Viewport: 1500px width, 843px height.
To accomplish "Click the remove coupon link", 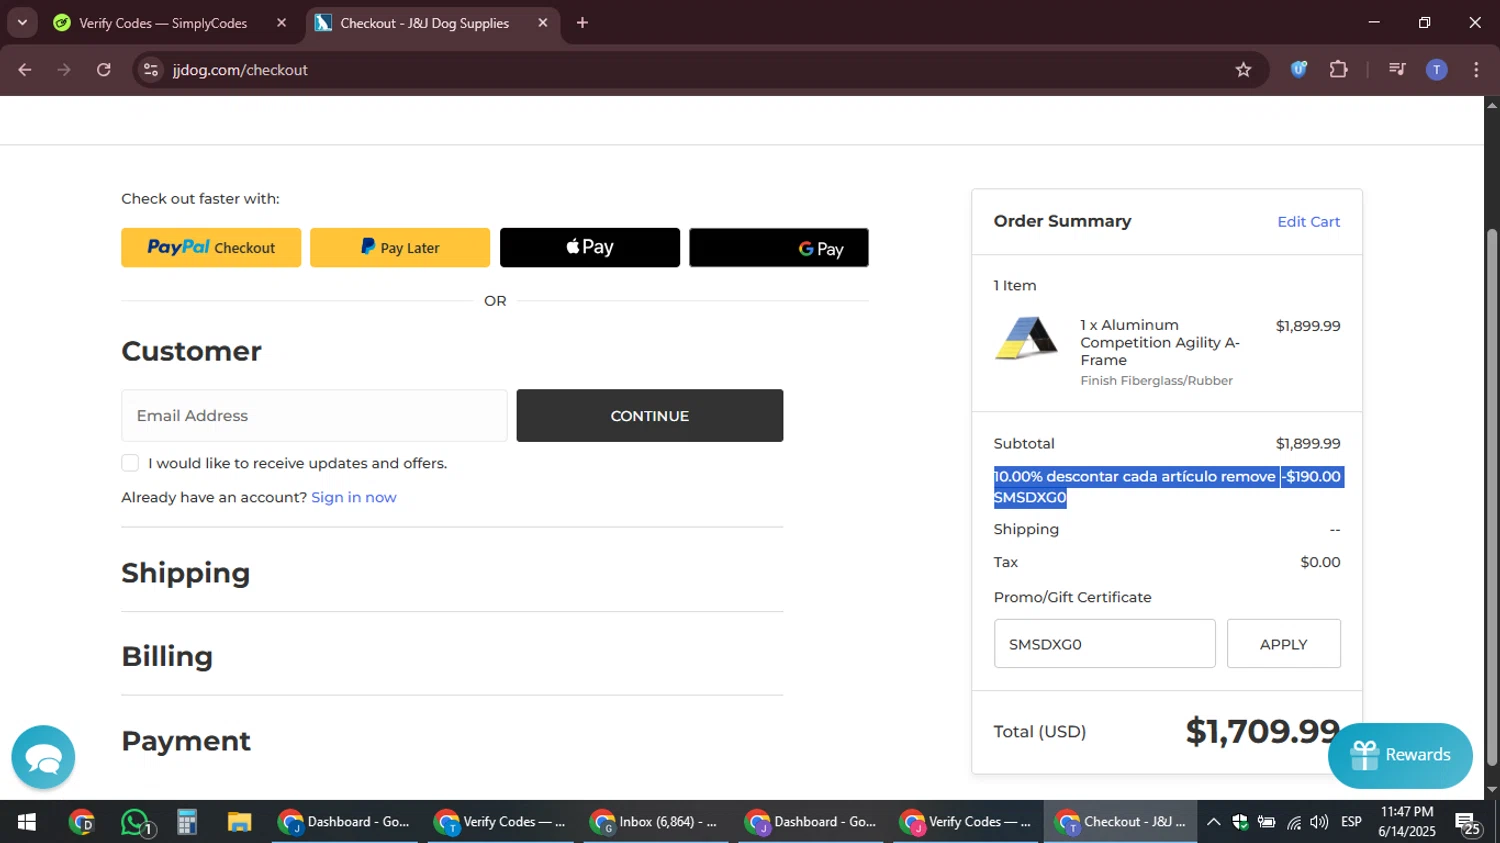I will [1248, 476].
